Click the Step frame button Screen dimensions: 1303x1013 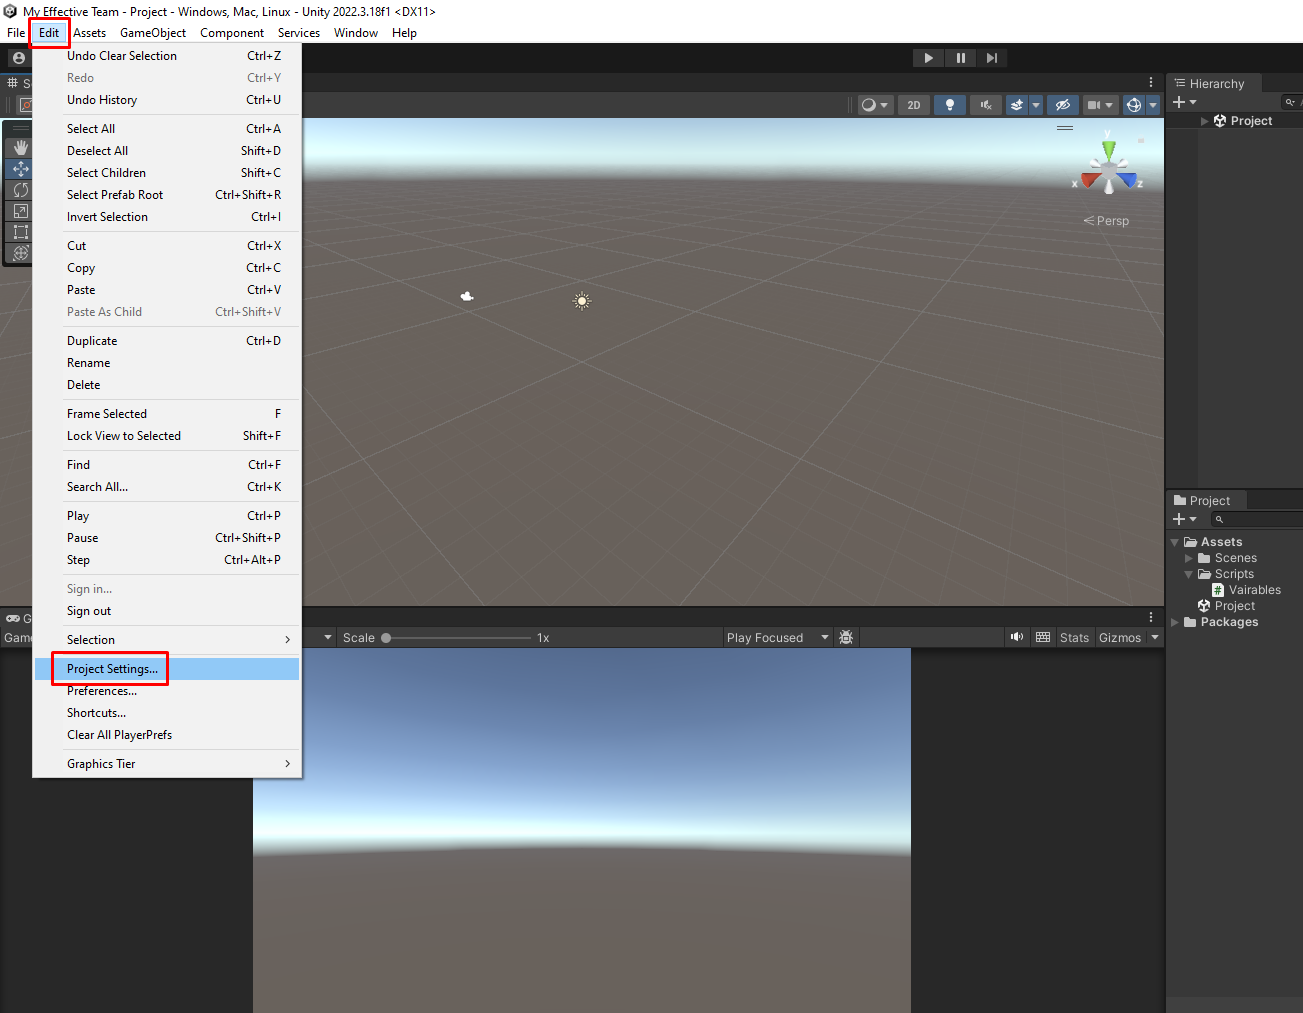(991, 57)
